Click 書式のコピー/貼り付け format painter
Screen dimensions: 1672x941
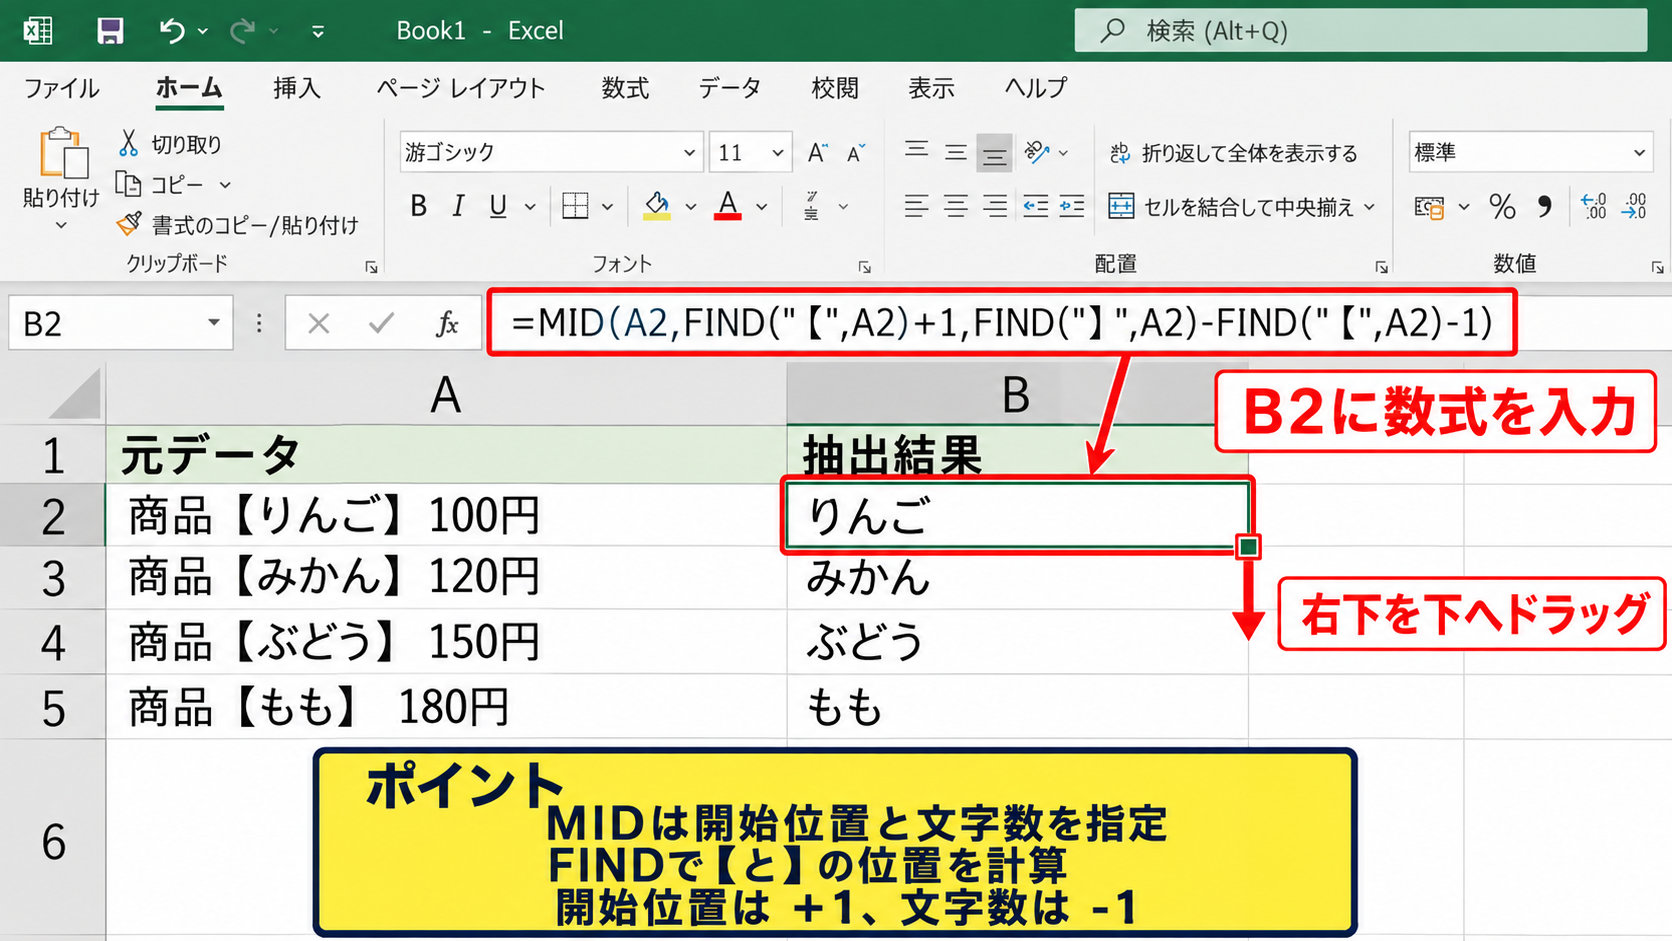tap(237, 225)
